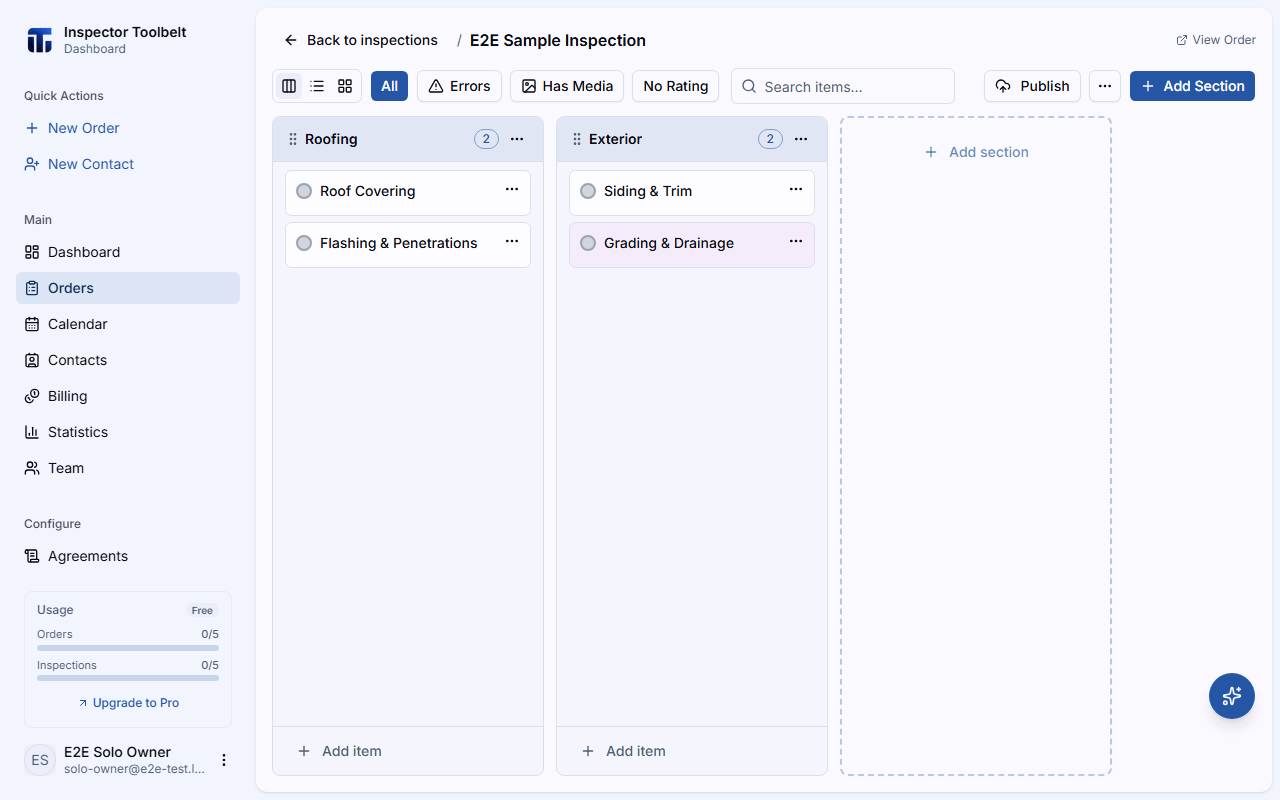Open the Exterior section options menu
1280x800 pixels.
[801, 139]
